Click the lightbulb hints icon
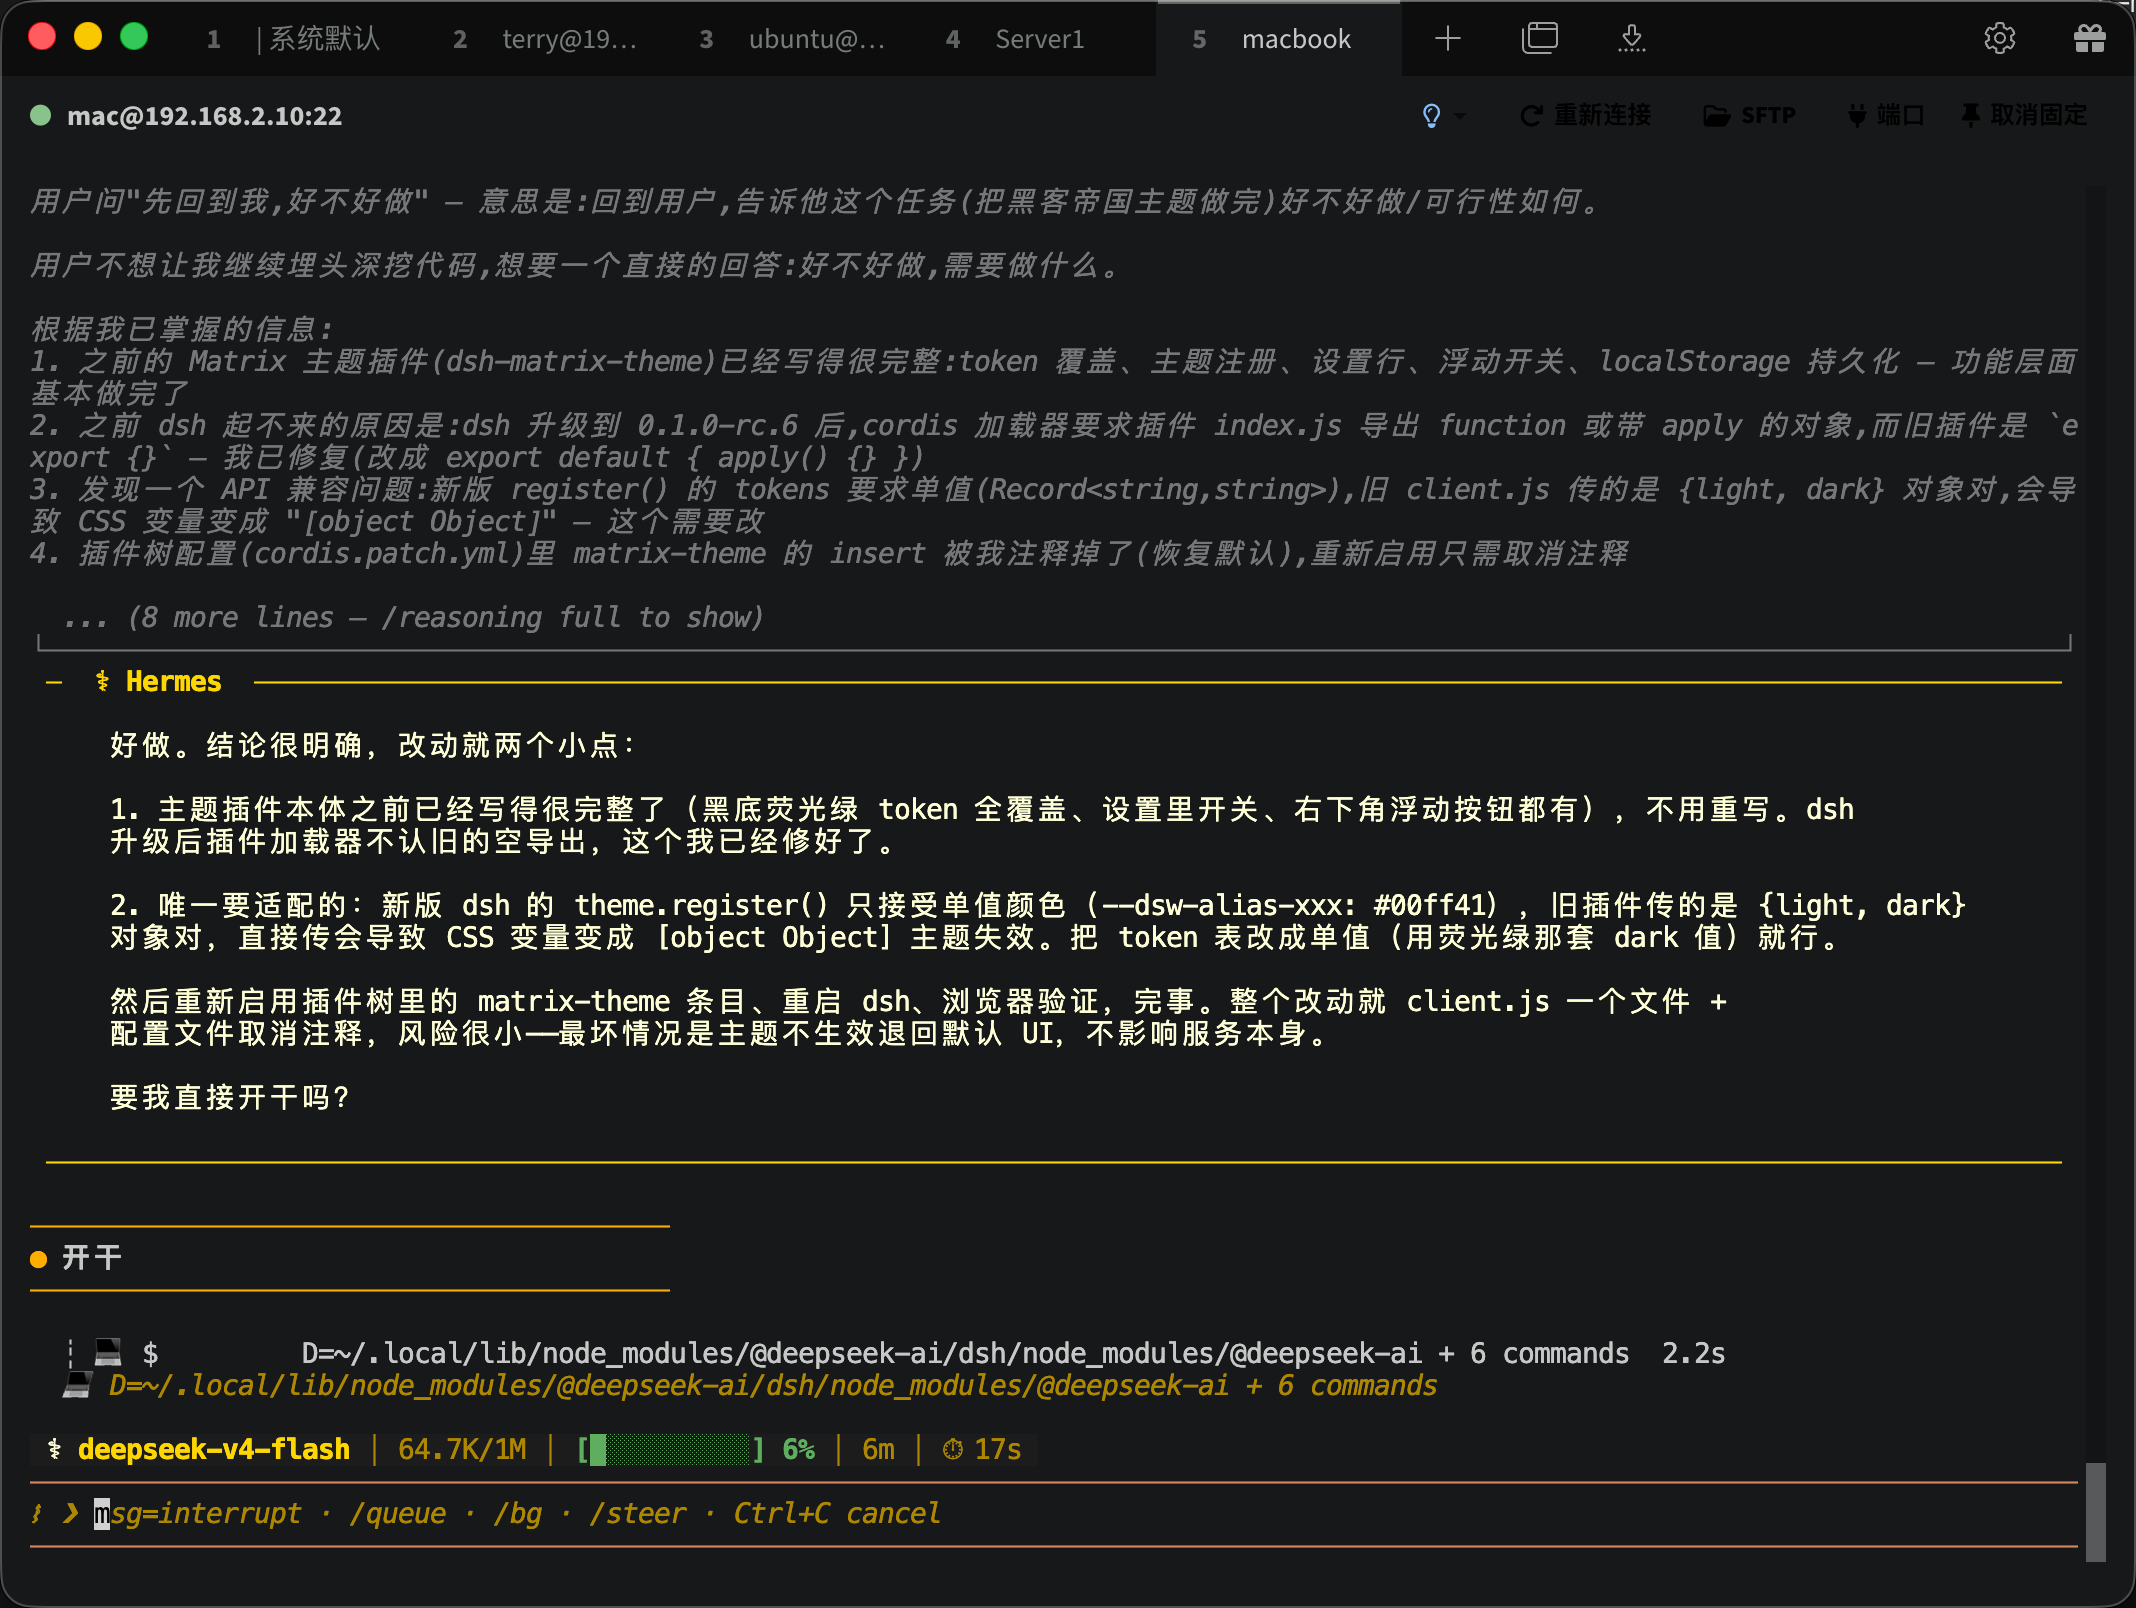Image resolution: width=2136 pixels, height=1608 pixels. (x=1431, y=116)
